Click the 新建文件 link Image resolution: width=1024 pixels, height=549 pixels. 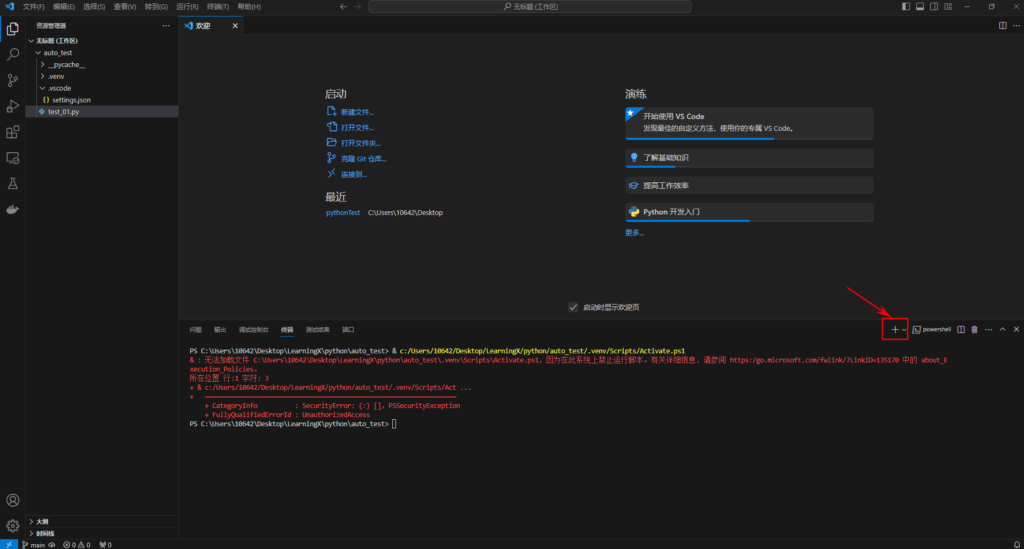point(357,112)
